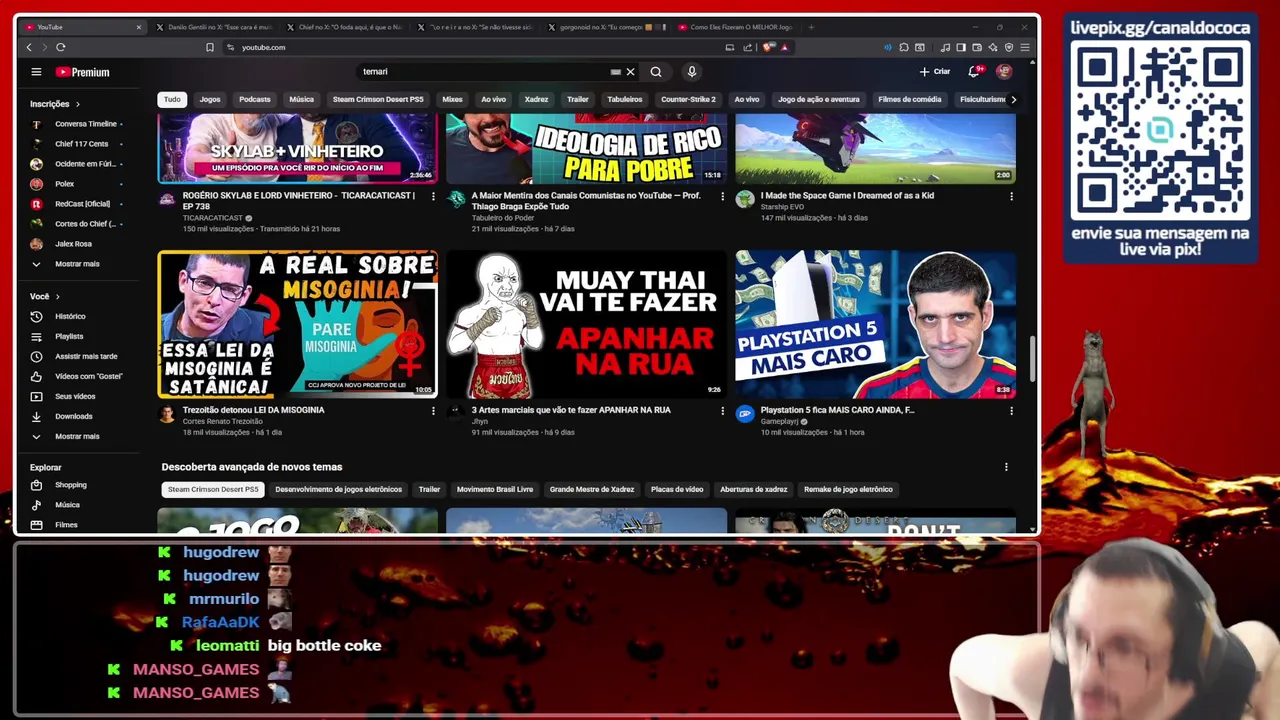
Task: Open the YouTube hamburger guide menu
Action: 36,72
